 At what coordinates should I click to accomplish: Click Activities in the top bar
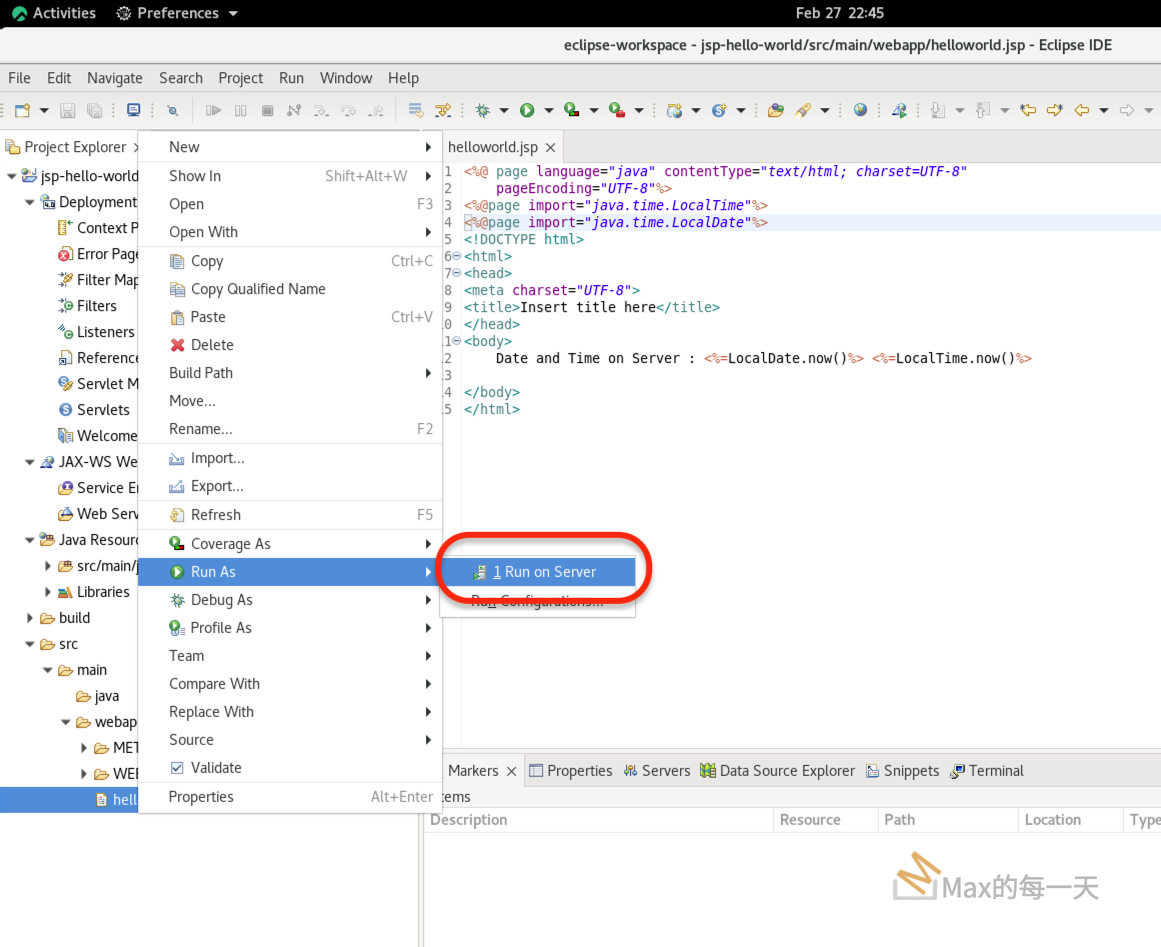(53, 13)
